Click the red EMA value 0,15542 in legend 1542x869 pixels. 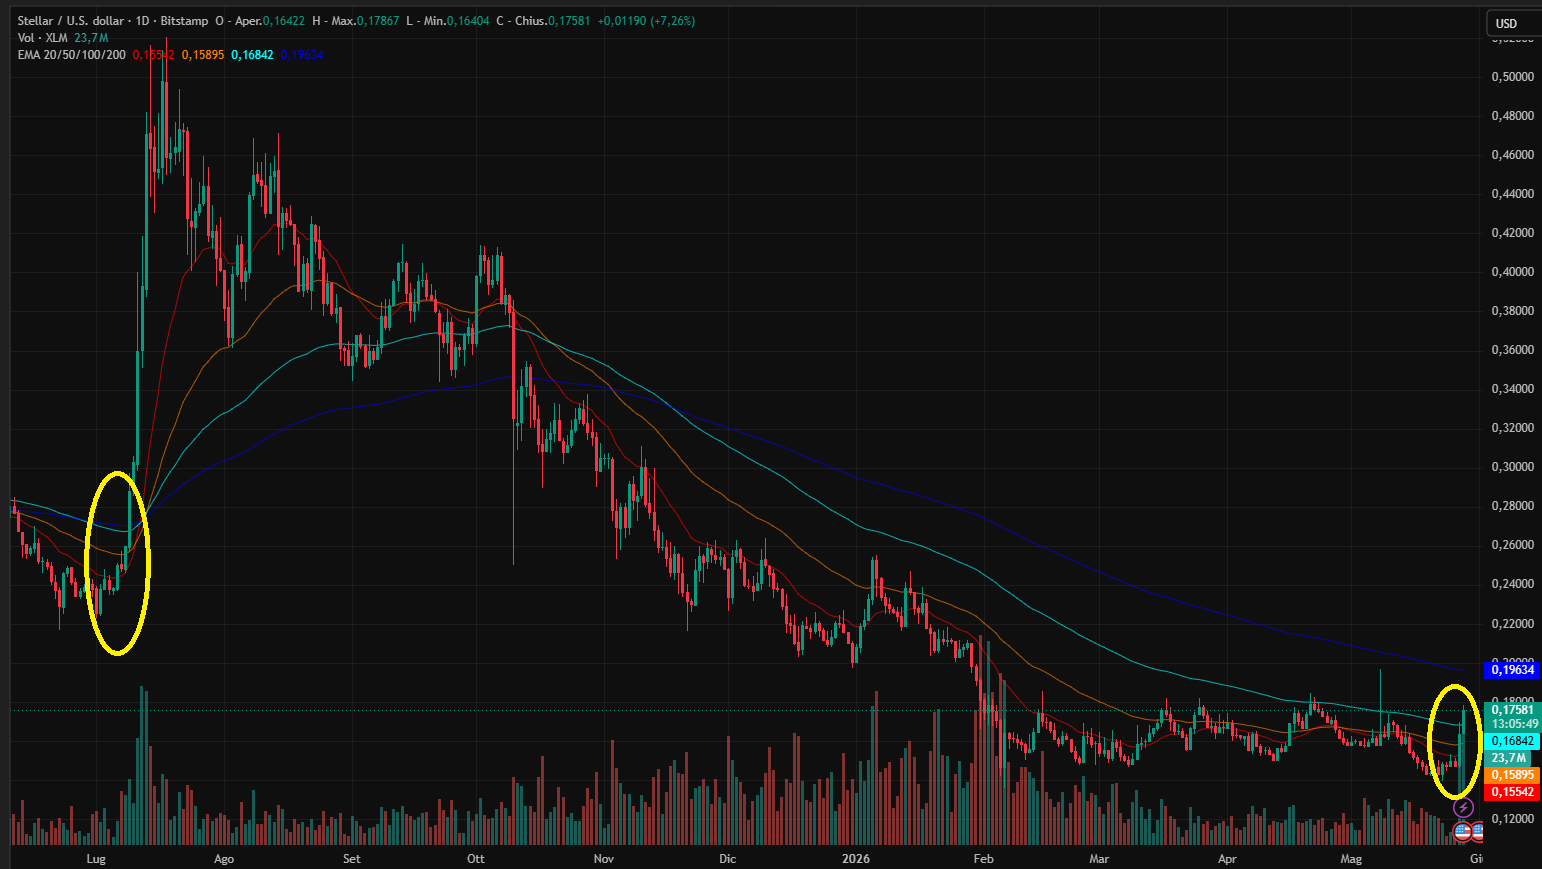[153, 55]
